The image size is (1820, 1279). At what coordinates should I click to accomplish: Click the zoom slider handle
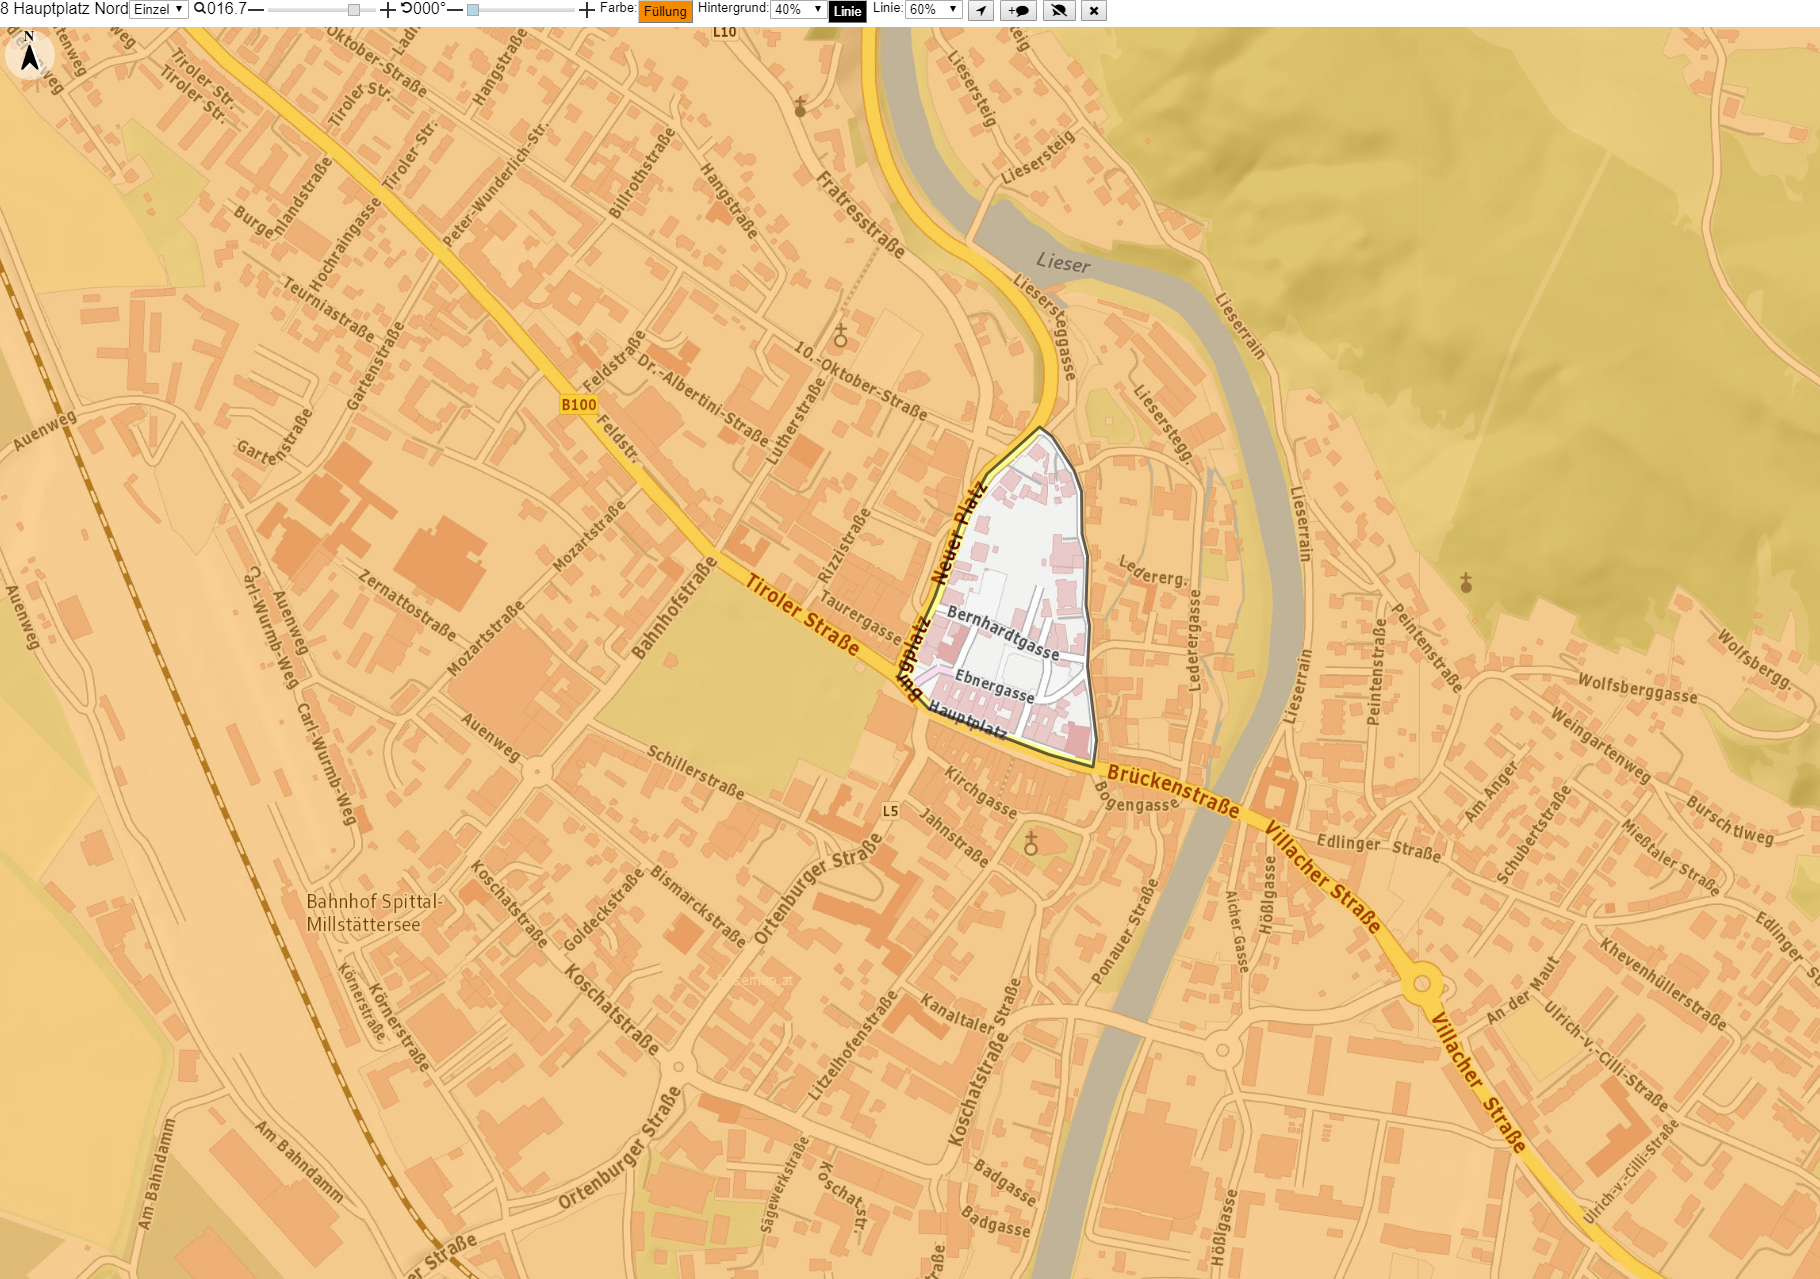click(x=354, y=10)
